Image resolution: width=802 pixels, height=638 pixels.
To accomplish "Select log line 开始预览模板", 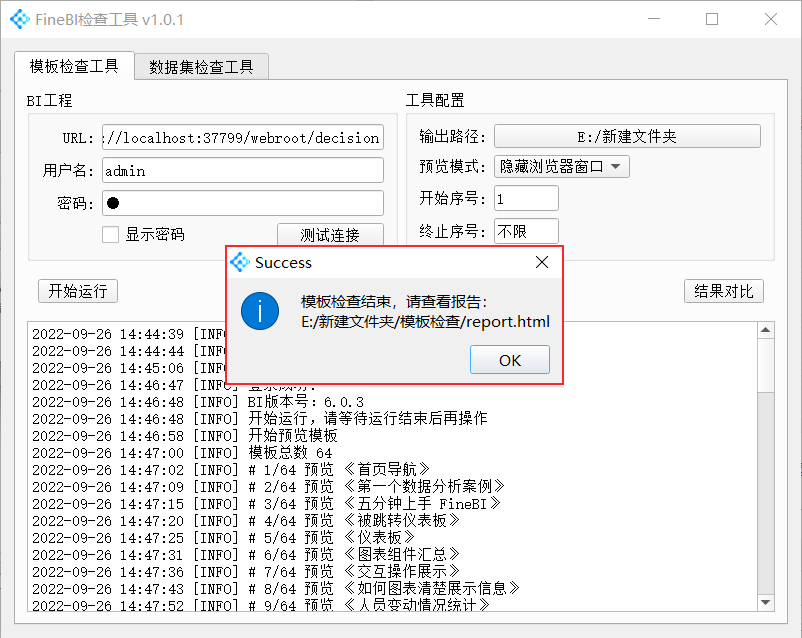I will (185, 436).
